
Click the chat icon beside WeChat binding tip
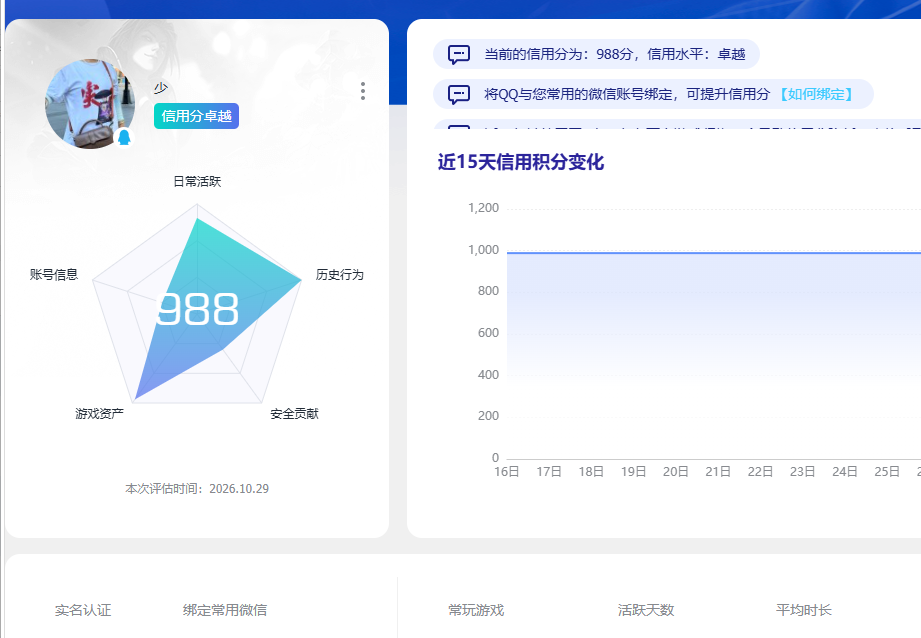point(459,95)
